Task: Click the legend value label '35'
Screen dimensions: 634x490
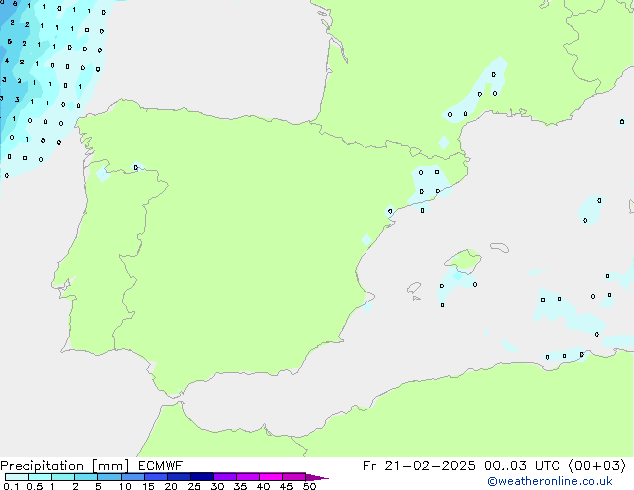Action: (240, 486)
